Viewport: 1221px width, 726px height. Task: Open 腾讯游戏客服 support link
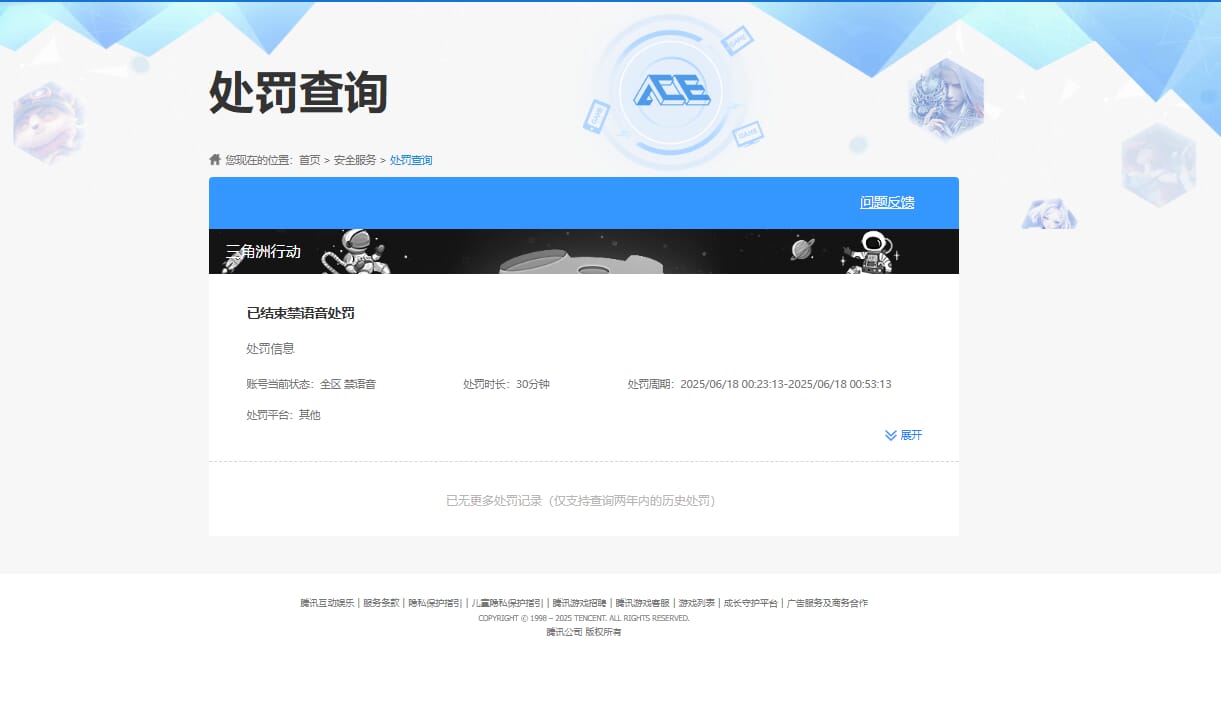(x=642, y=603)
